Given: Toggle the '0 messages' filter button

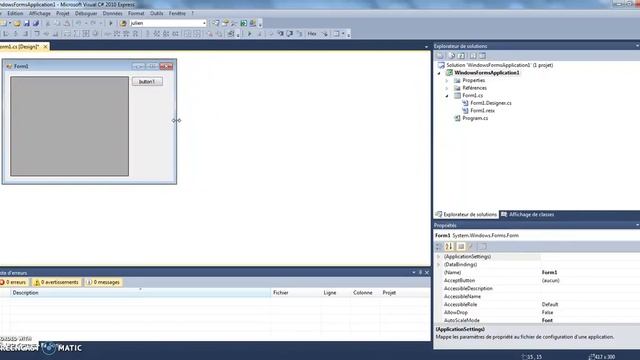Looking at the screenshot, I should (103, 282).
